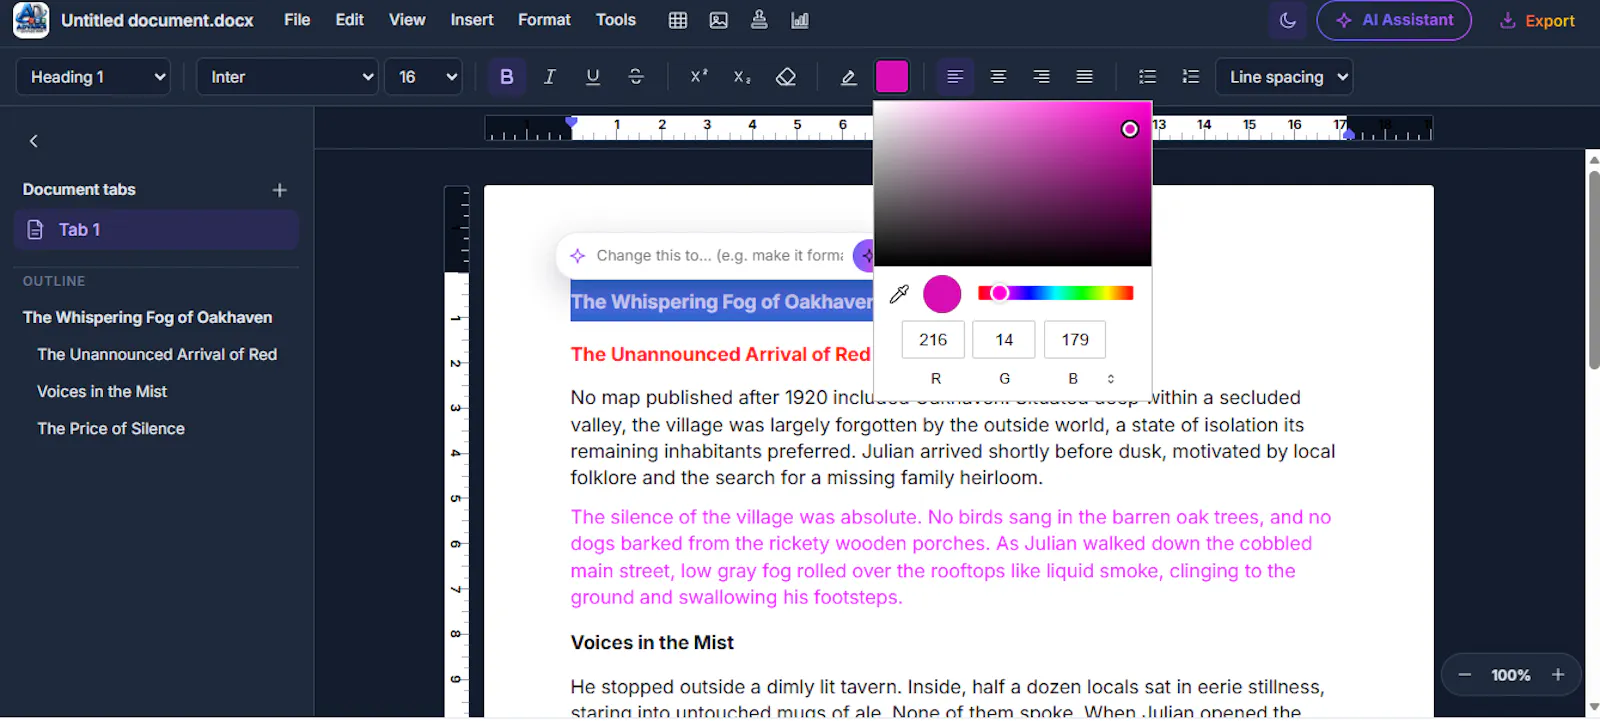Switch color format with the RGB toggle arrows
The height and width of the screenshot is (721, 1600).
(x=1110, y=379)
